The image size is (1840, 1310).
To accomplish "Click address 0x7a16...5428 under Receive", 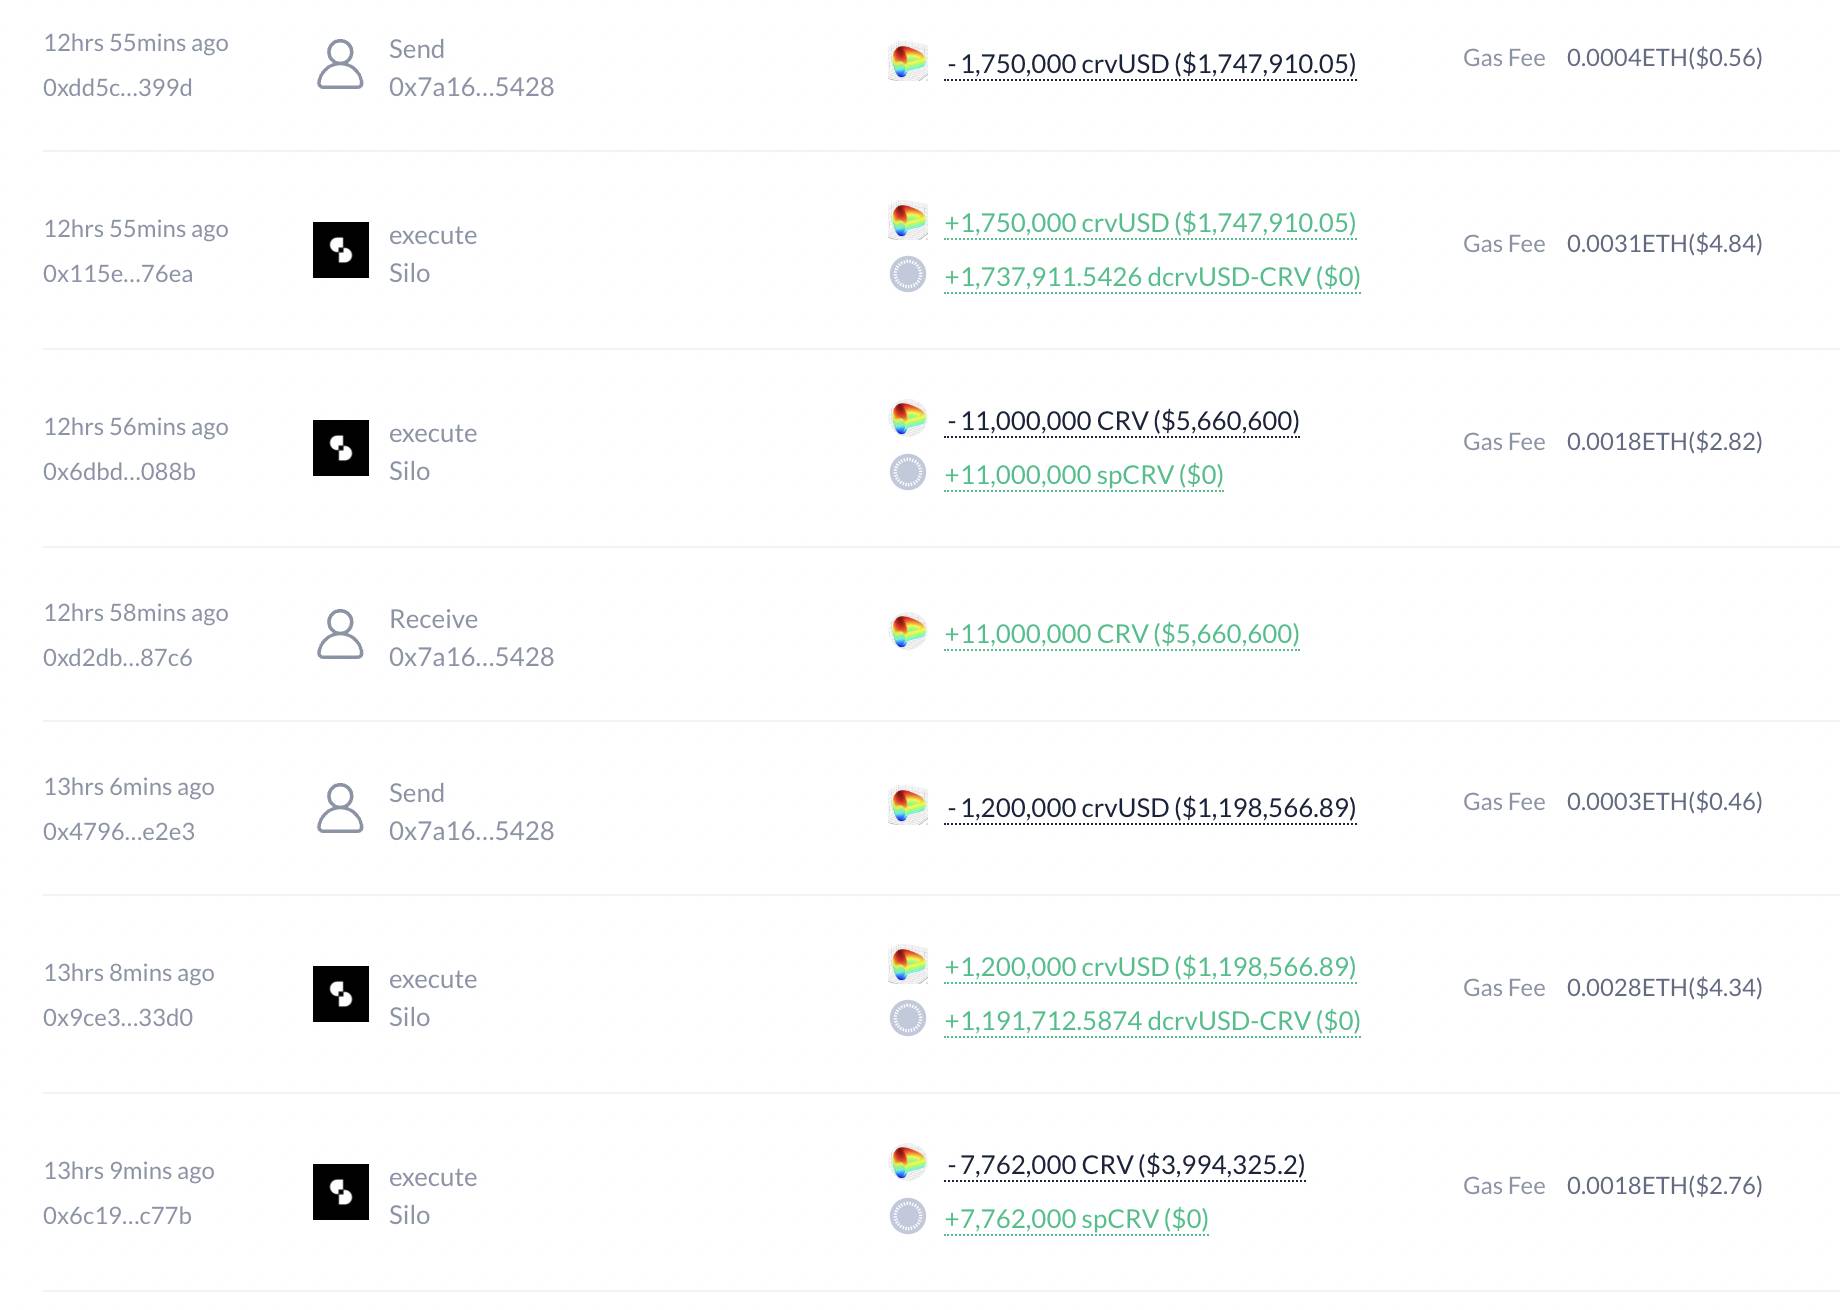I will (471, 657).
